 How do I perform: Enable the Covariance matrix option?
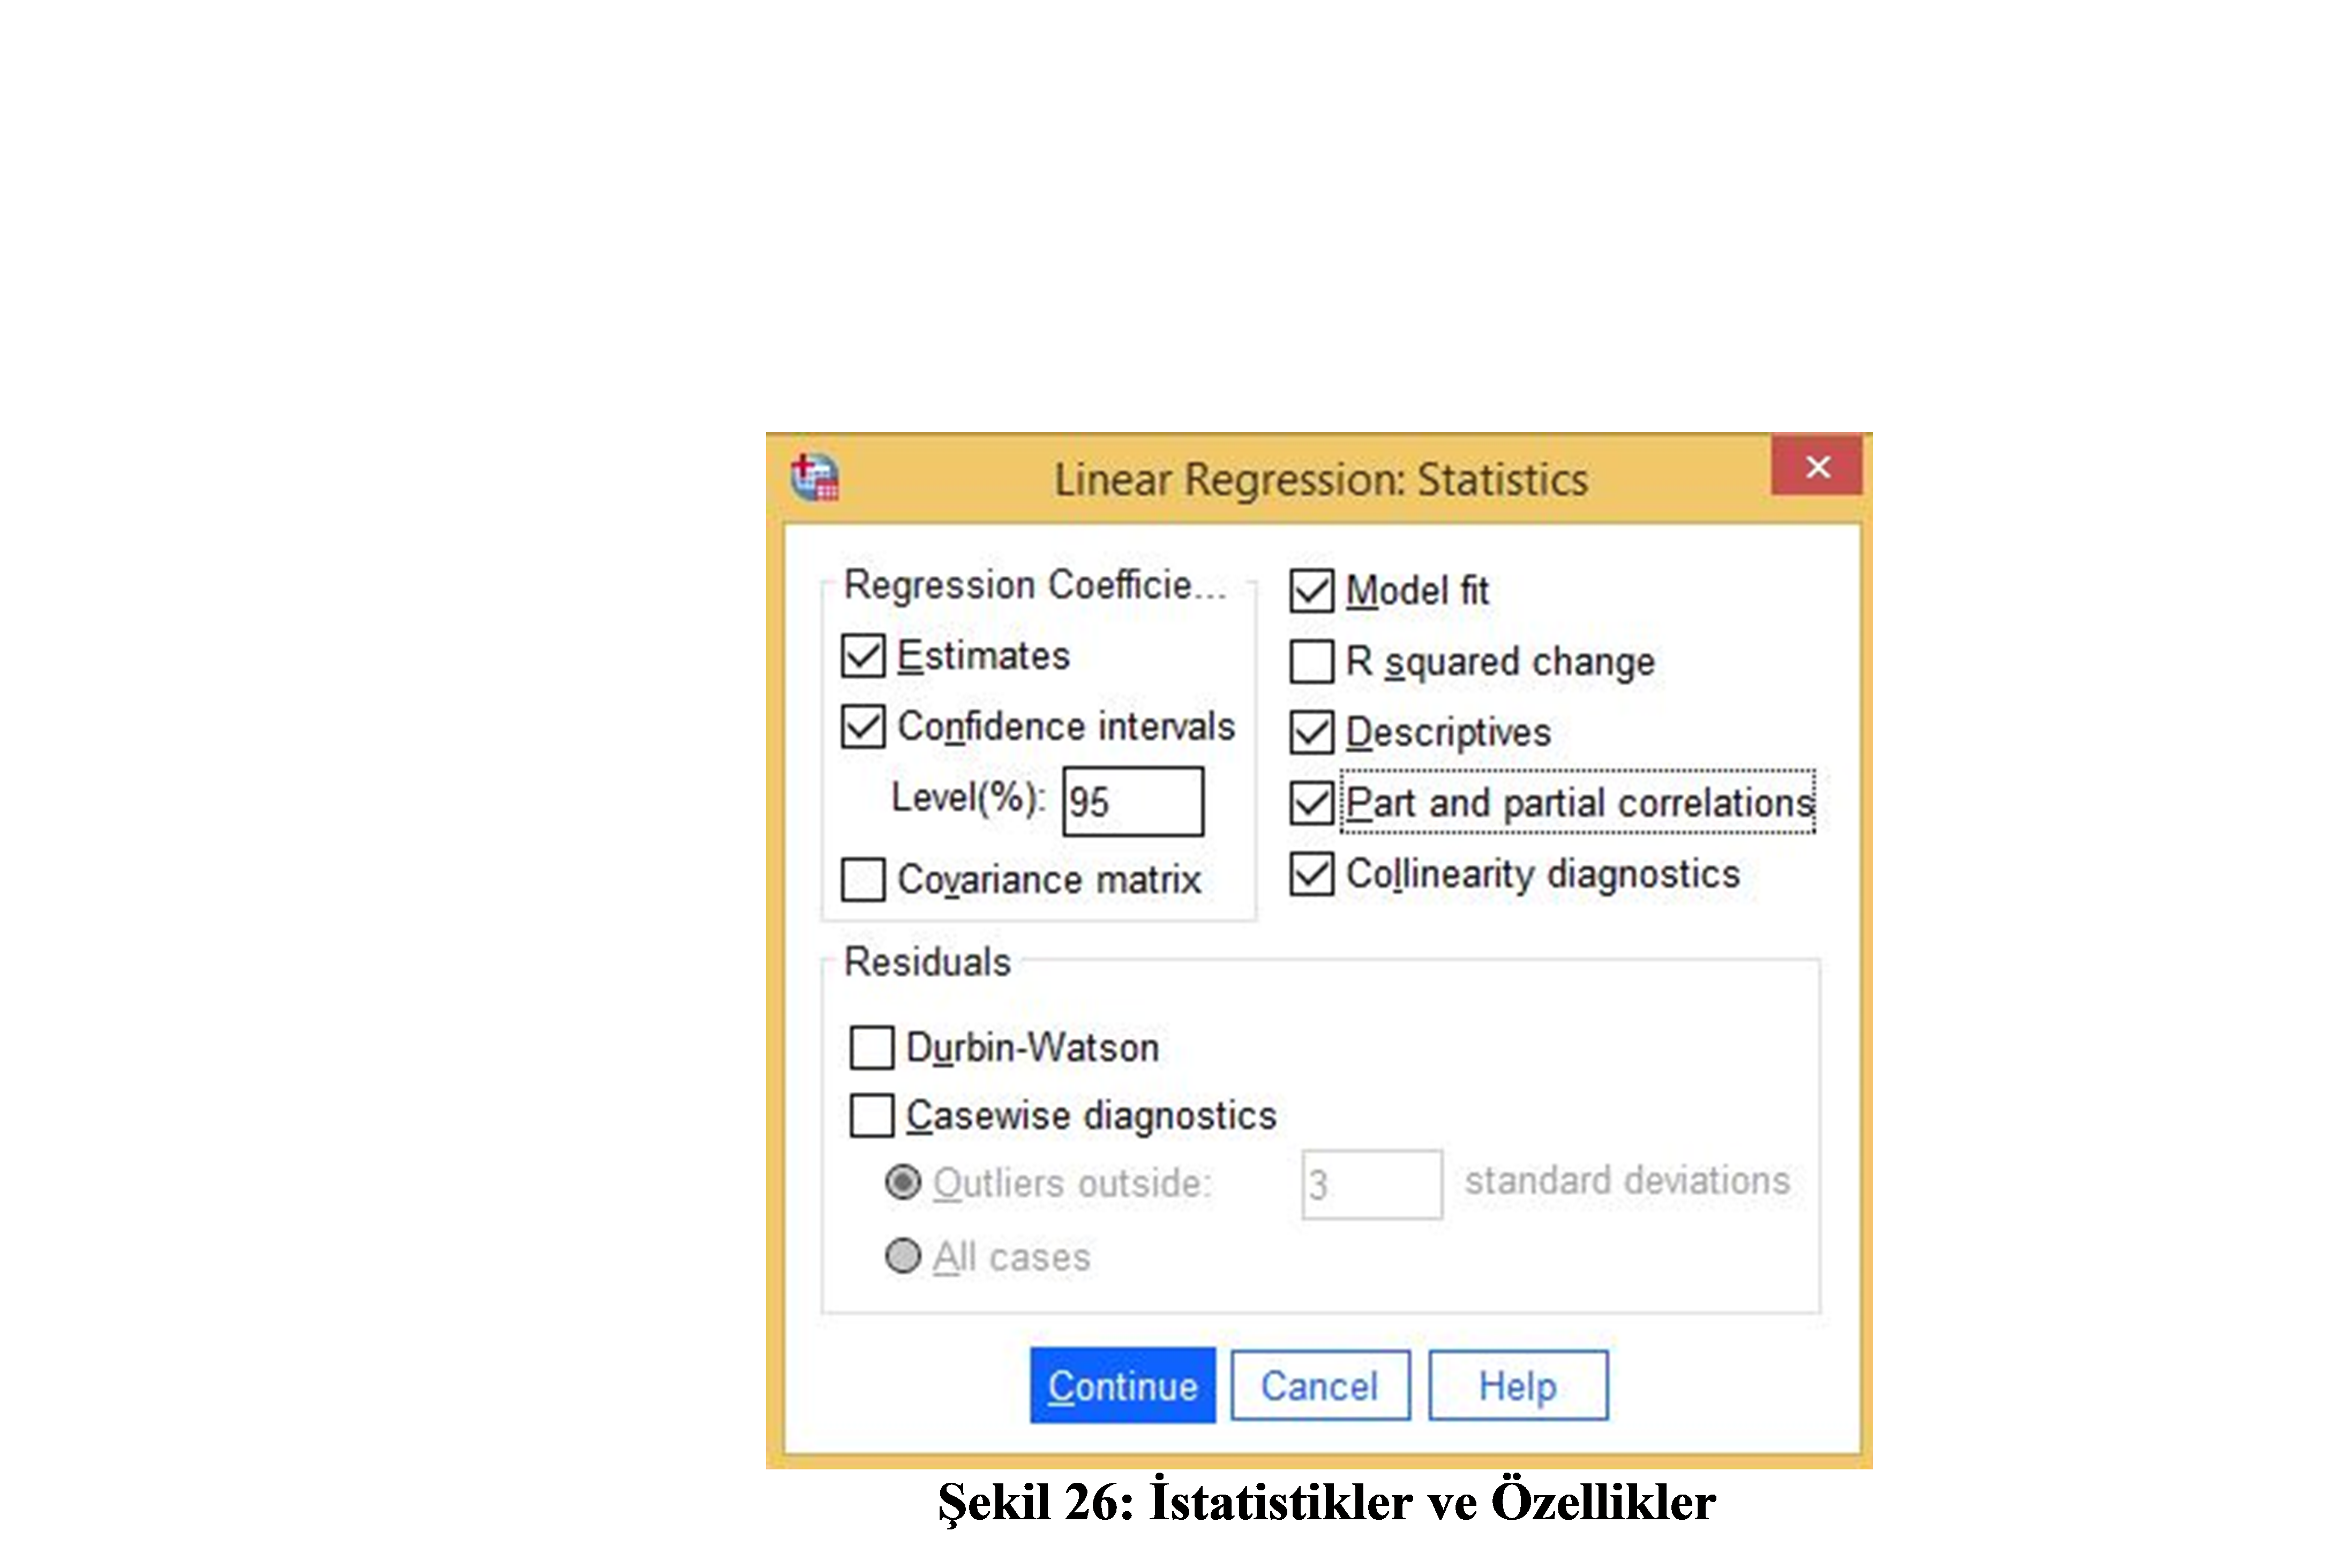click(862, 879)
